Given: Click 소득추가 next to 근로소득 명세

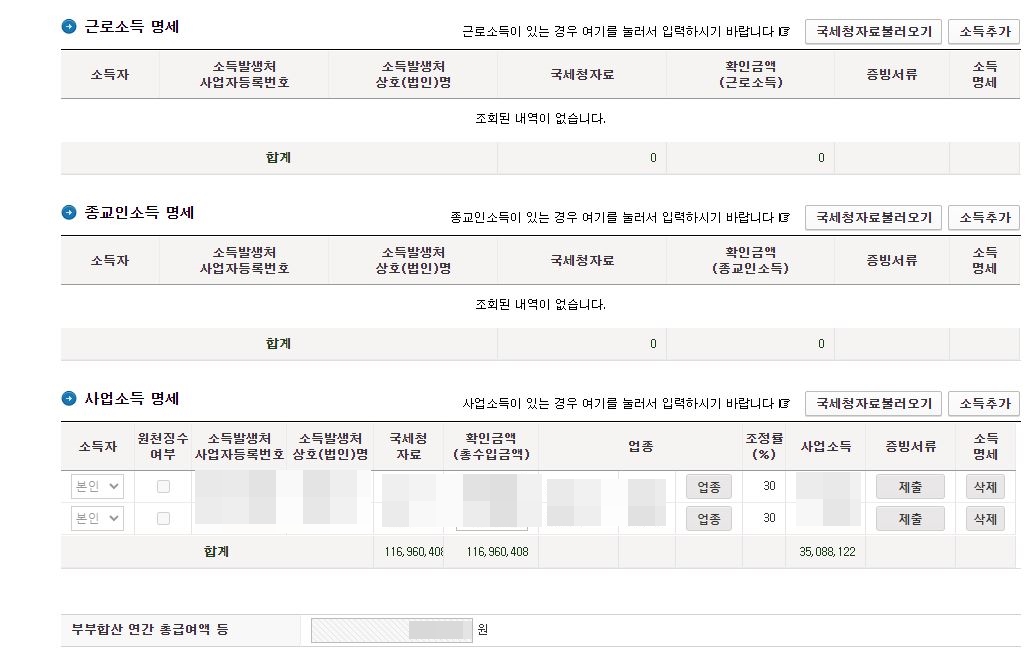Looking at the screenshot, I should [984, 31].
